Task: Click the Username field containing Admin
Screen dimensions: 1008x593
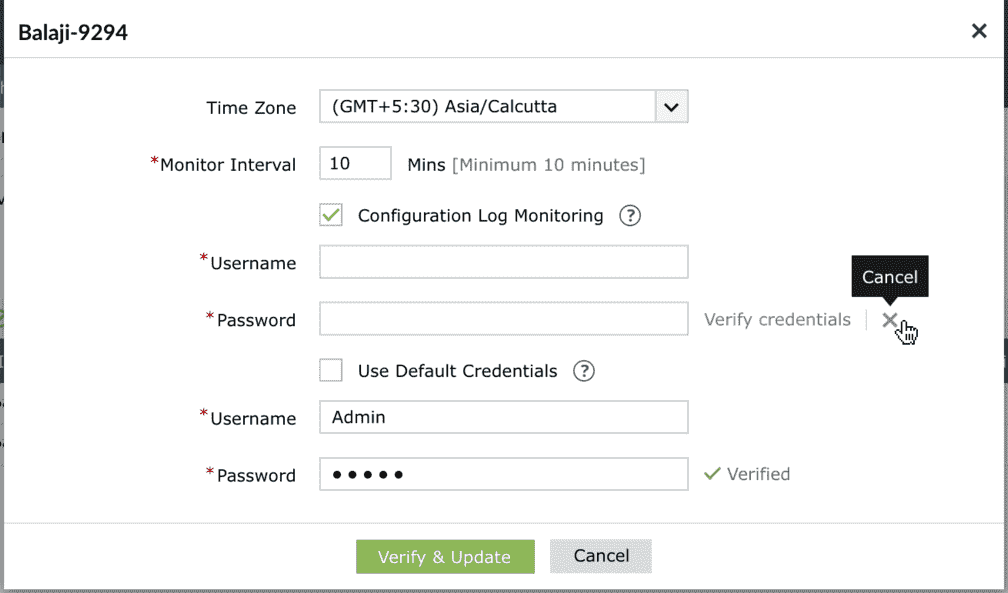Action: [x=503, y=417]
